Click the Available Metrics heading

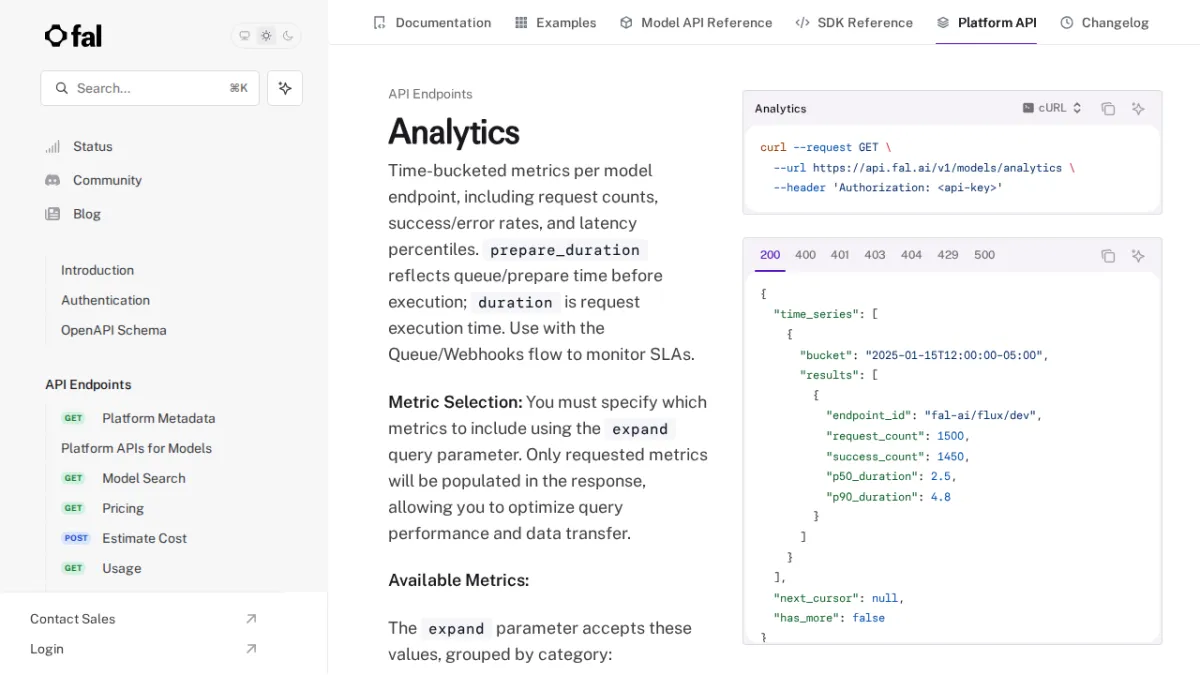pos(459,580)
